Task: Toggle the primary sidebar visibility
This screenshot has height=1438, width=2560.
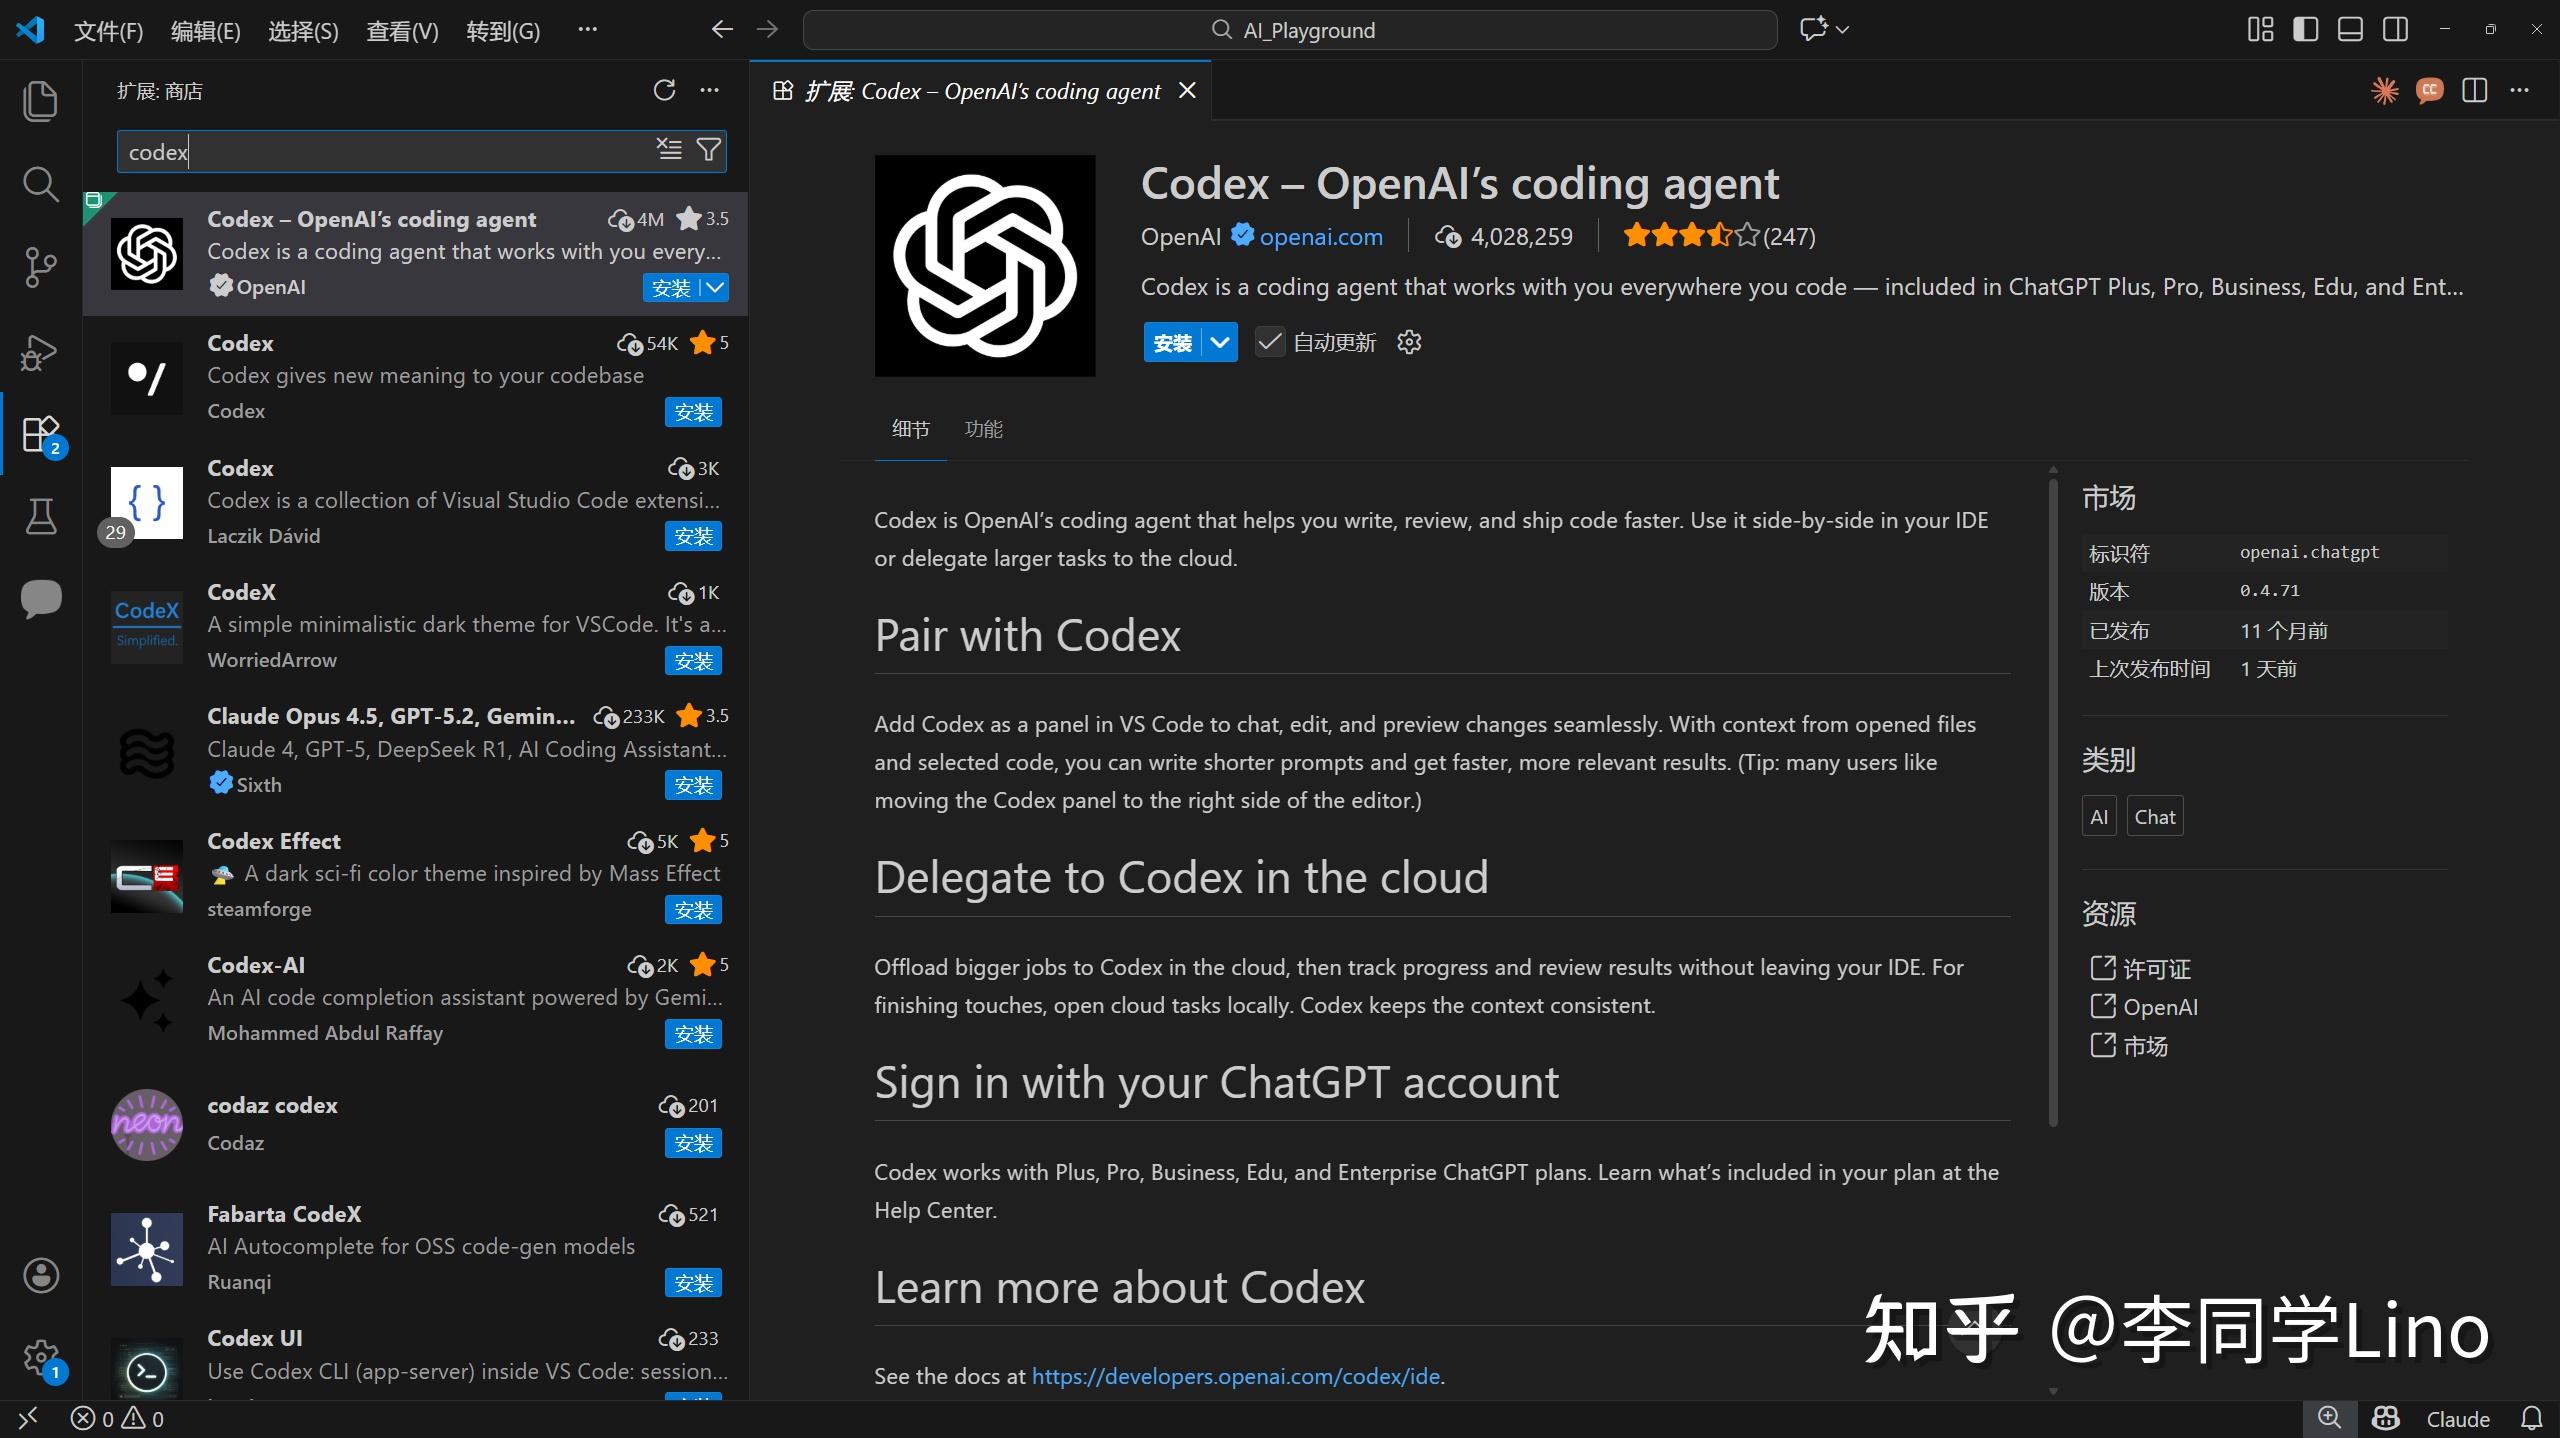Action: point(2305,30)
